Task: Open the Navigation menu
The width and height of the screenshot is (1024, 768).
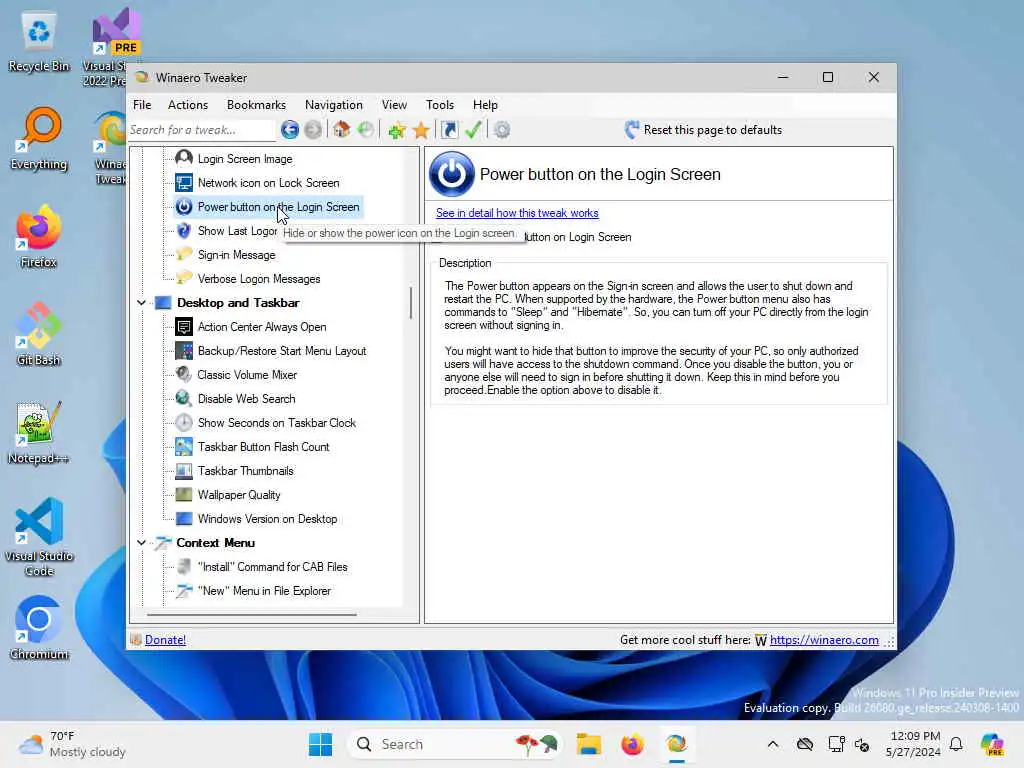Action: tap(333, 105)
